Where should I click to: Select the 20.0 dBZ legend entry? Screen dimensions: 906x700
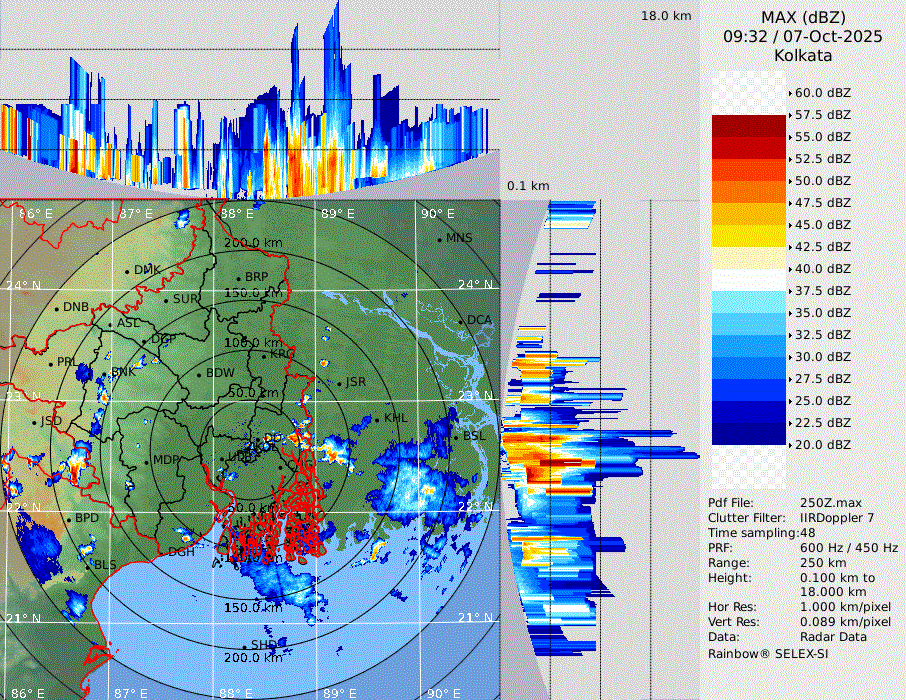pyautogui.click(x=822, y=444)
